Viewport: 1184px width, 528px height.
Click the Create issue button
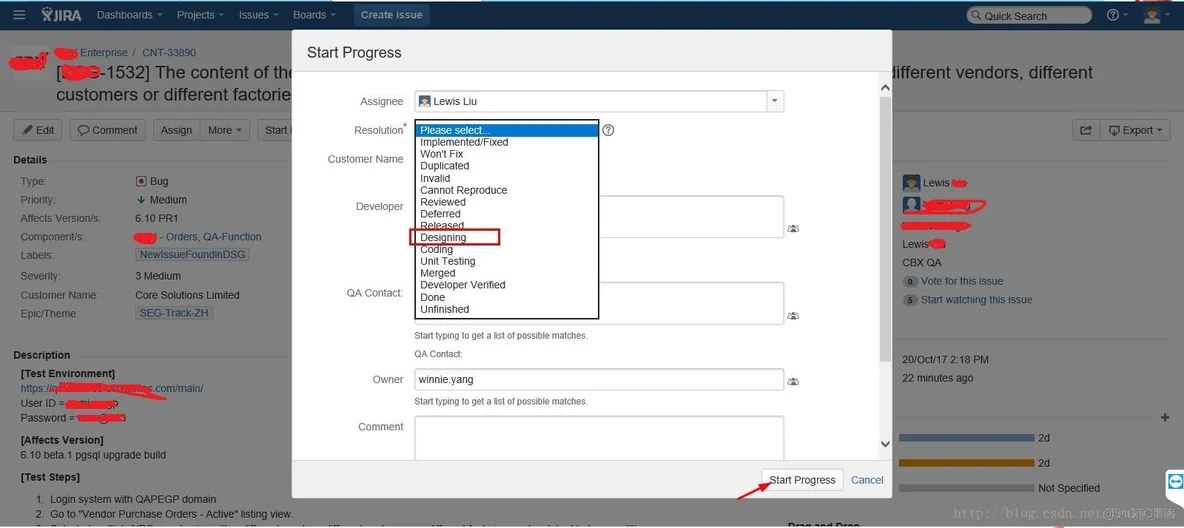click(x=391, y=15)
